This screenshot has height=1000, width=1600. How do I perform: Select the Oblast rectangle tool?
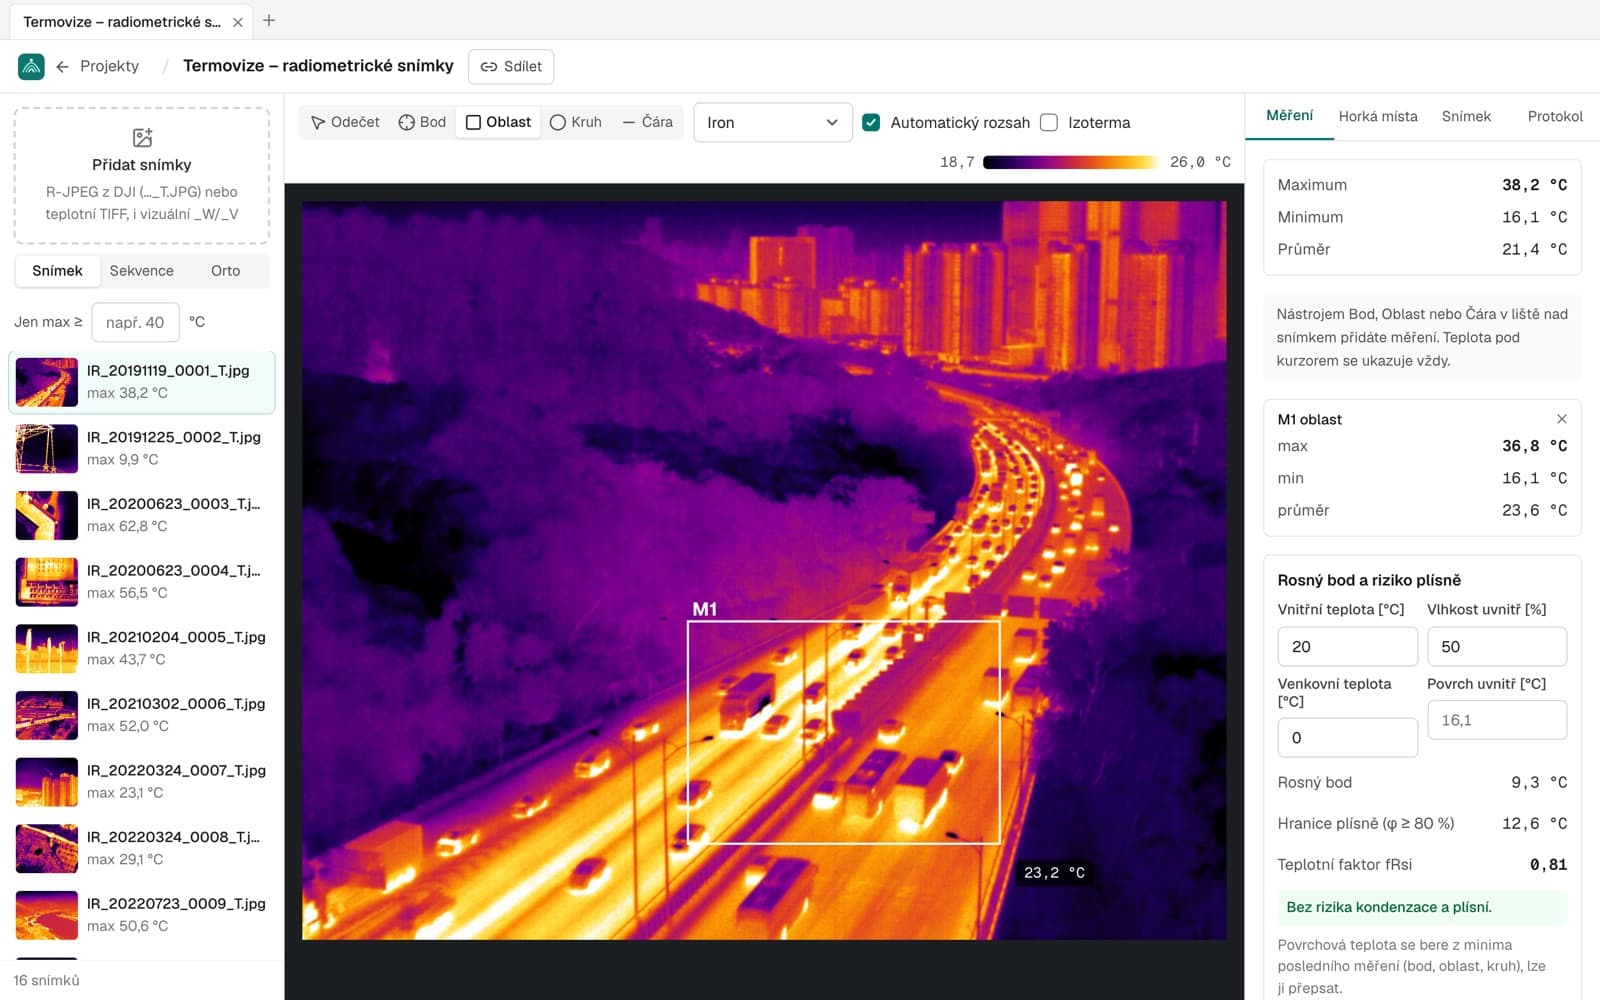pos(498,122)
